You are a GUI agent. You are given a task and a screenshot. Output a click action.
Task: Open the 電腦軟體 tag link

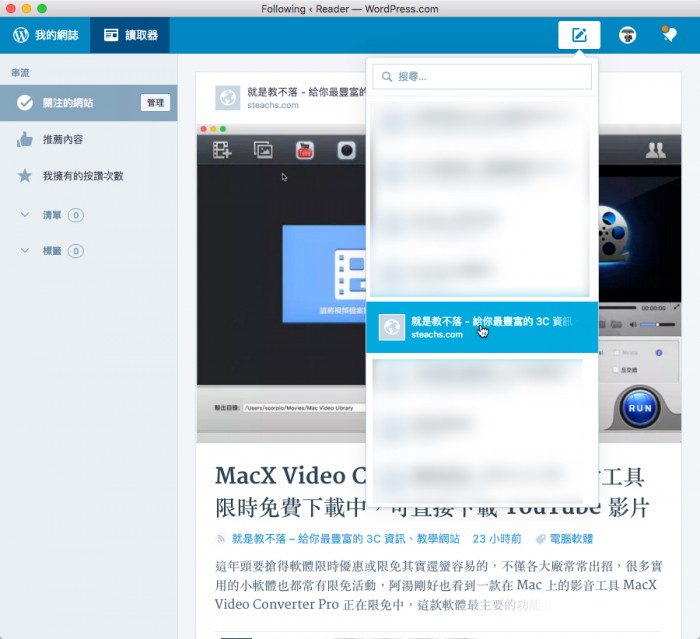(571, 539)
